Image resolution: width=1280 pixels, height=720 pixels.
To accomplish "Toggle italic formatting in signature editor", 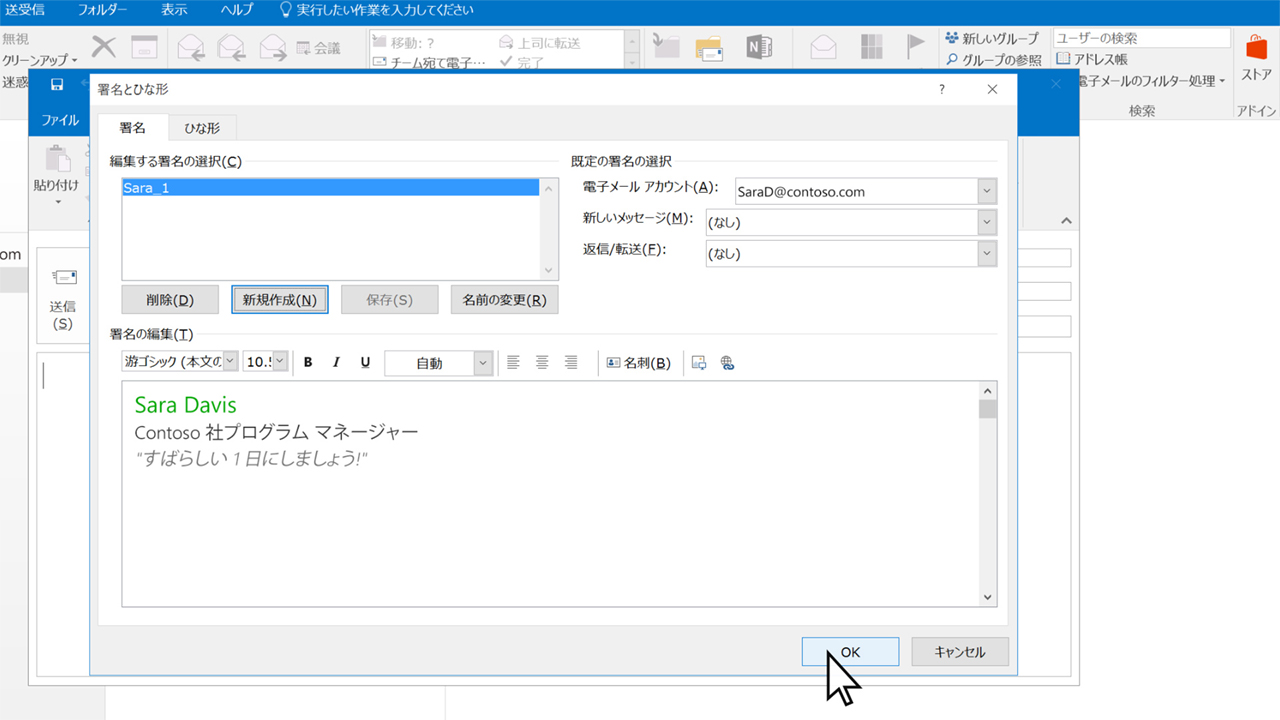I will [336, 363].
